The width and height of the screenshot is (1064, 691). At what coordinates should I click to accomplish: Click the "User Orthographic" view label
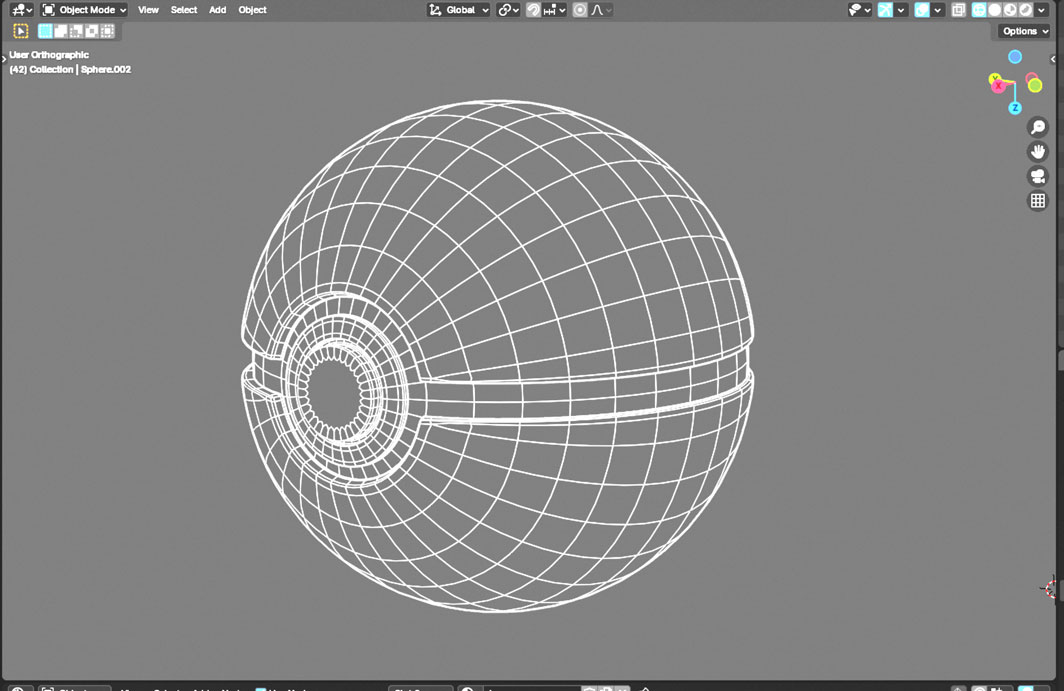(49, 55)
